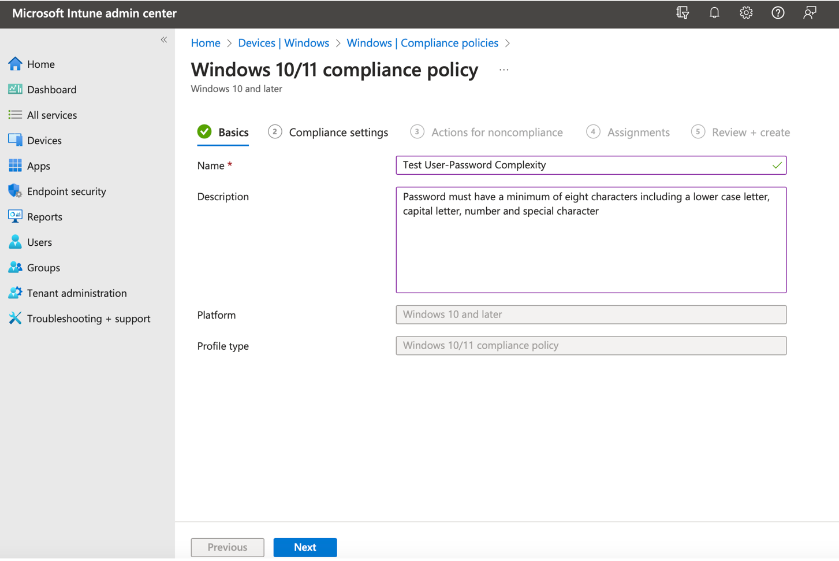839x561 pixels.
Task: Click the Tenant administration icon
Action: 15,293
